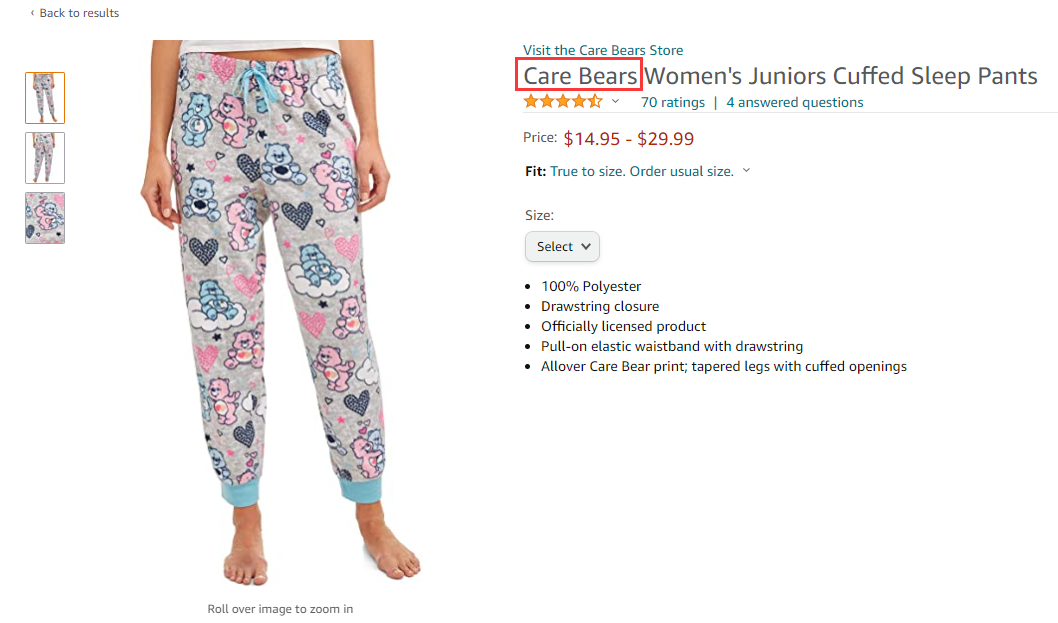Select the third close-up print thumbnail
Image resolution: width=1058 pixels, height=623 pixels.
[45, 218]
